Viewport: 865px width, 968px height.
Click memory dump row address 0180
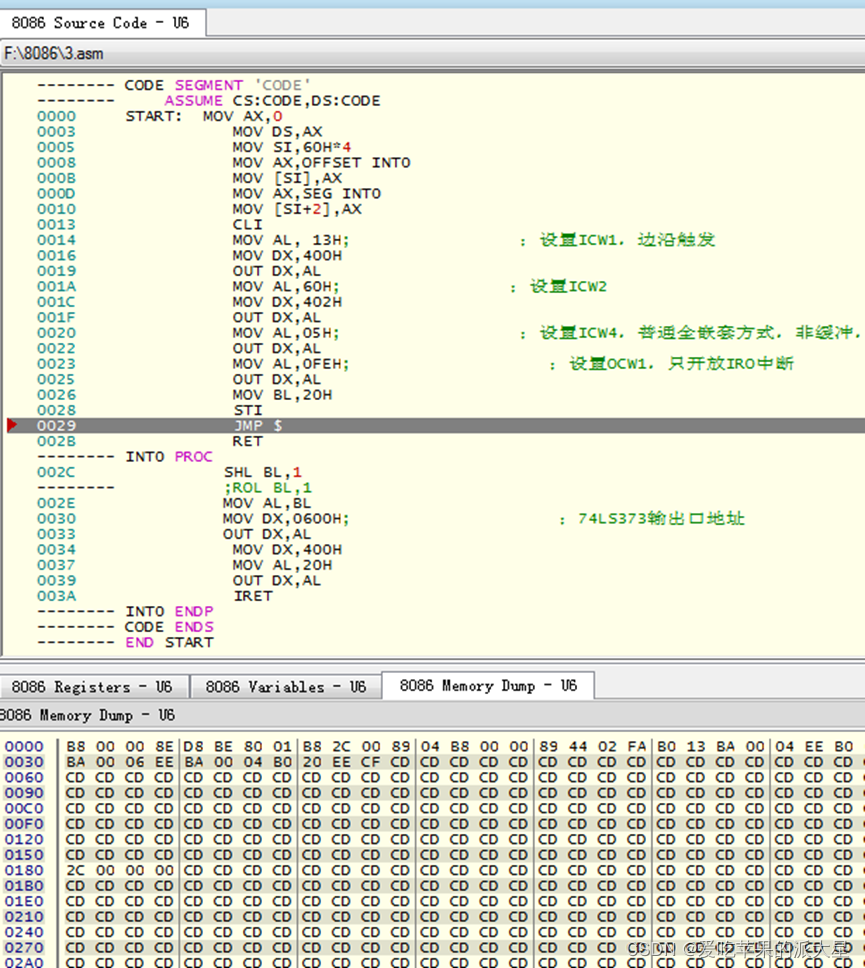click(x=24, y=869)
